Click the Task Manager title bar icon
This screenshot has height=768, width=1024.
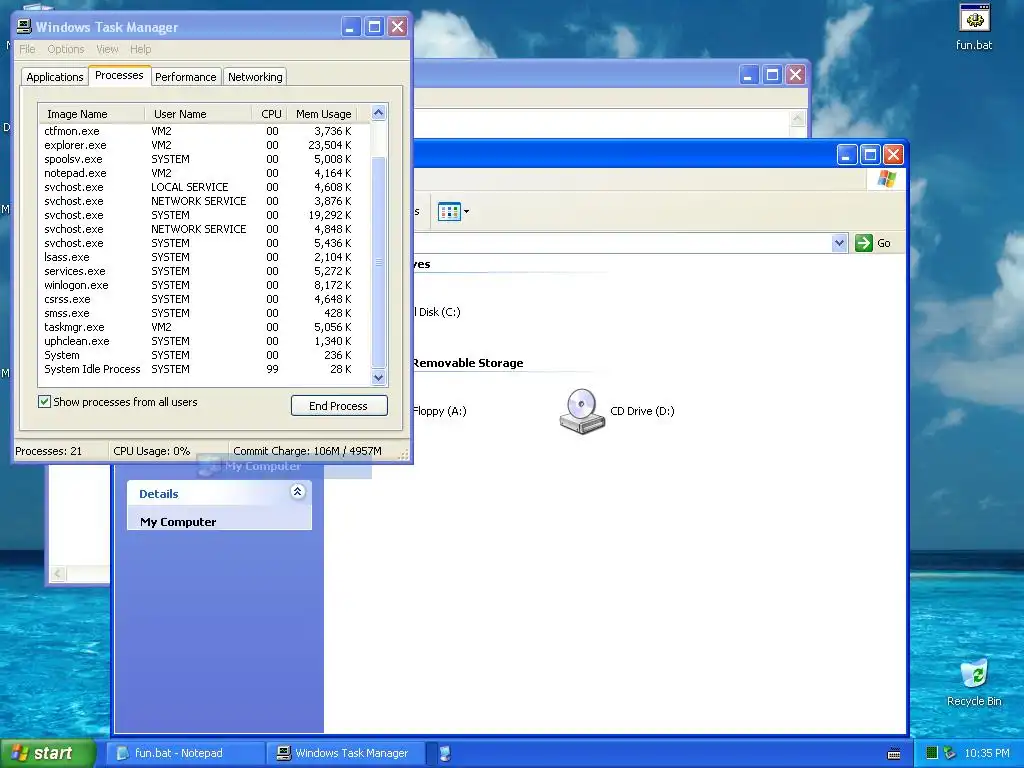pyautogui.click(x=24, y=27)
